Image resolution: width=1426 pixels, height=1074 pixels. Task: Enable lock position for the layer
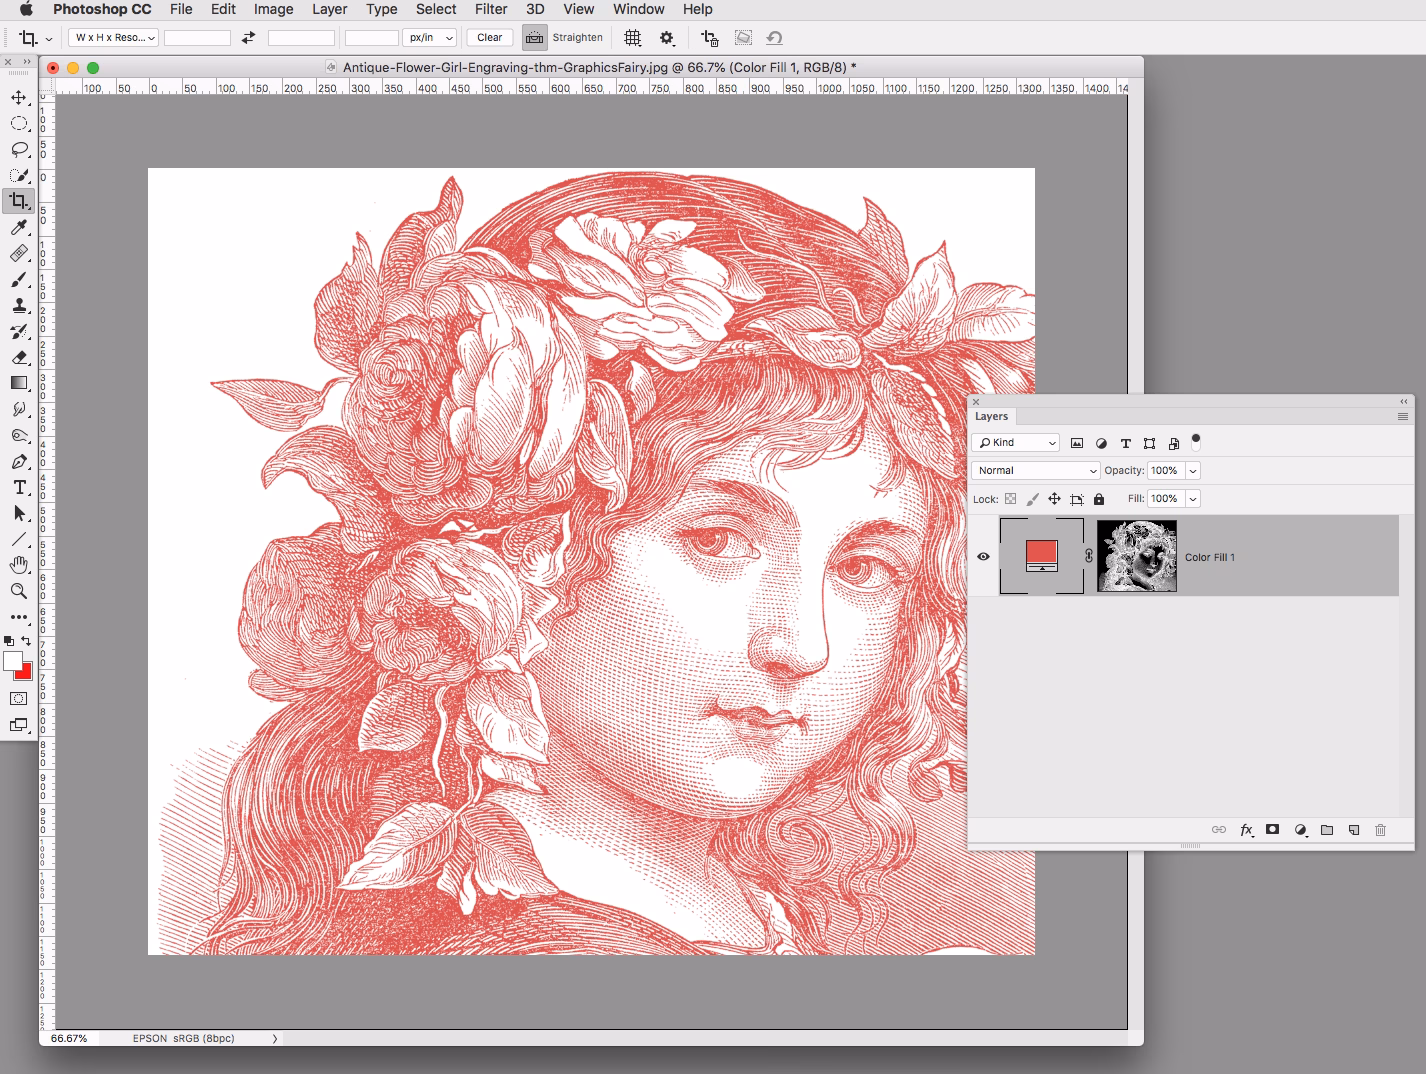(1055, 498)
